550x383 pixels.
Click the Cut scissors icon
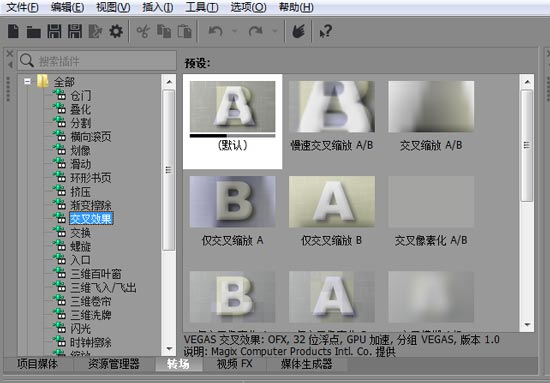pyautogui.click(x=143, y=31)
